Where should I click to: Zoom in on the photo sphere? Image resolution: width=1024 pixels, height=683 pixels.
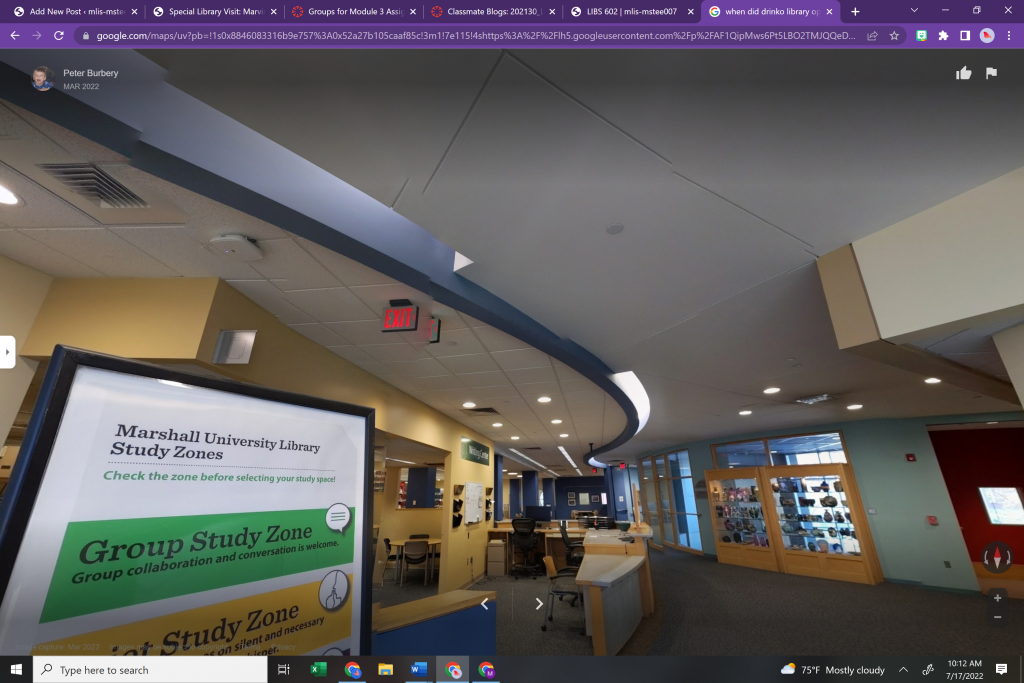click(x=997, y=597)
